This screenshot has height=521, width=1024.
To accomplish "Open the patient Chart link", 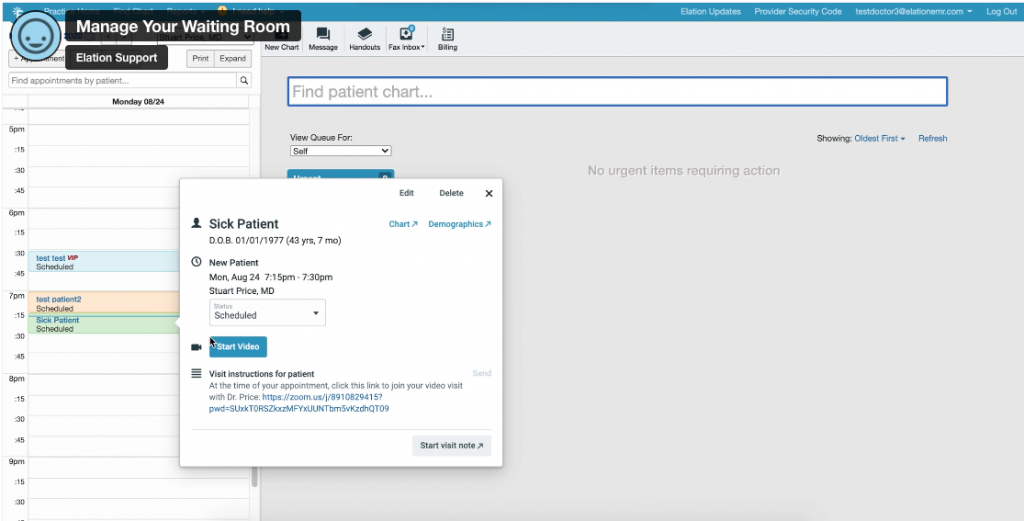I will point(403,224).
